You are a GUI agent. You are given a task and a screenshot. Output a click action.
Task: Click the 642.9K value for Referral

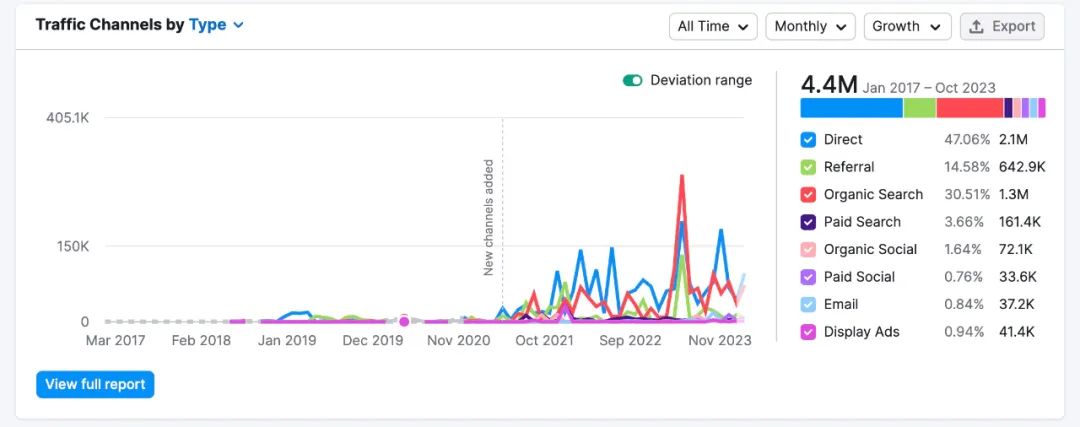tap(1022, 167)
